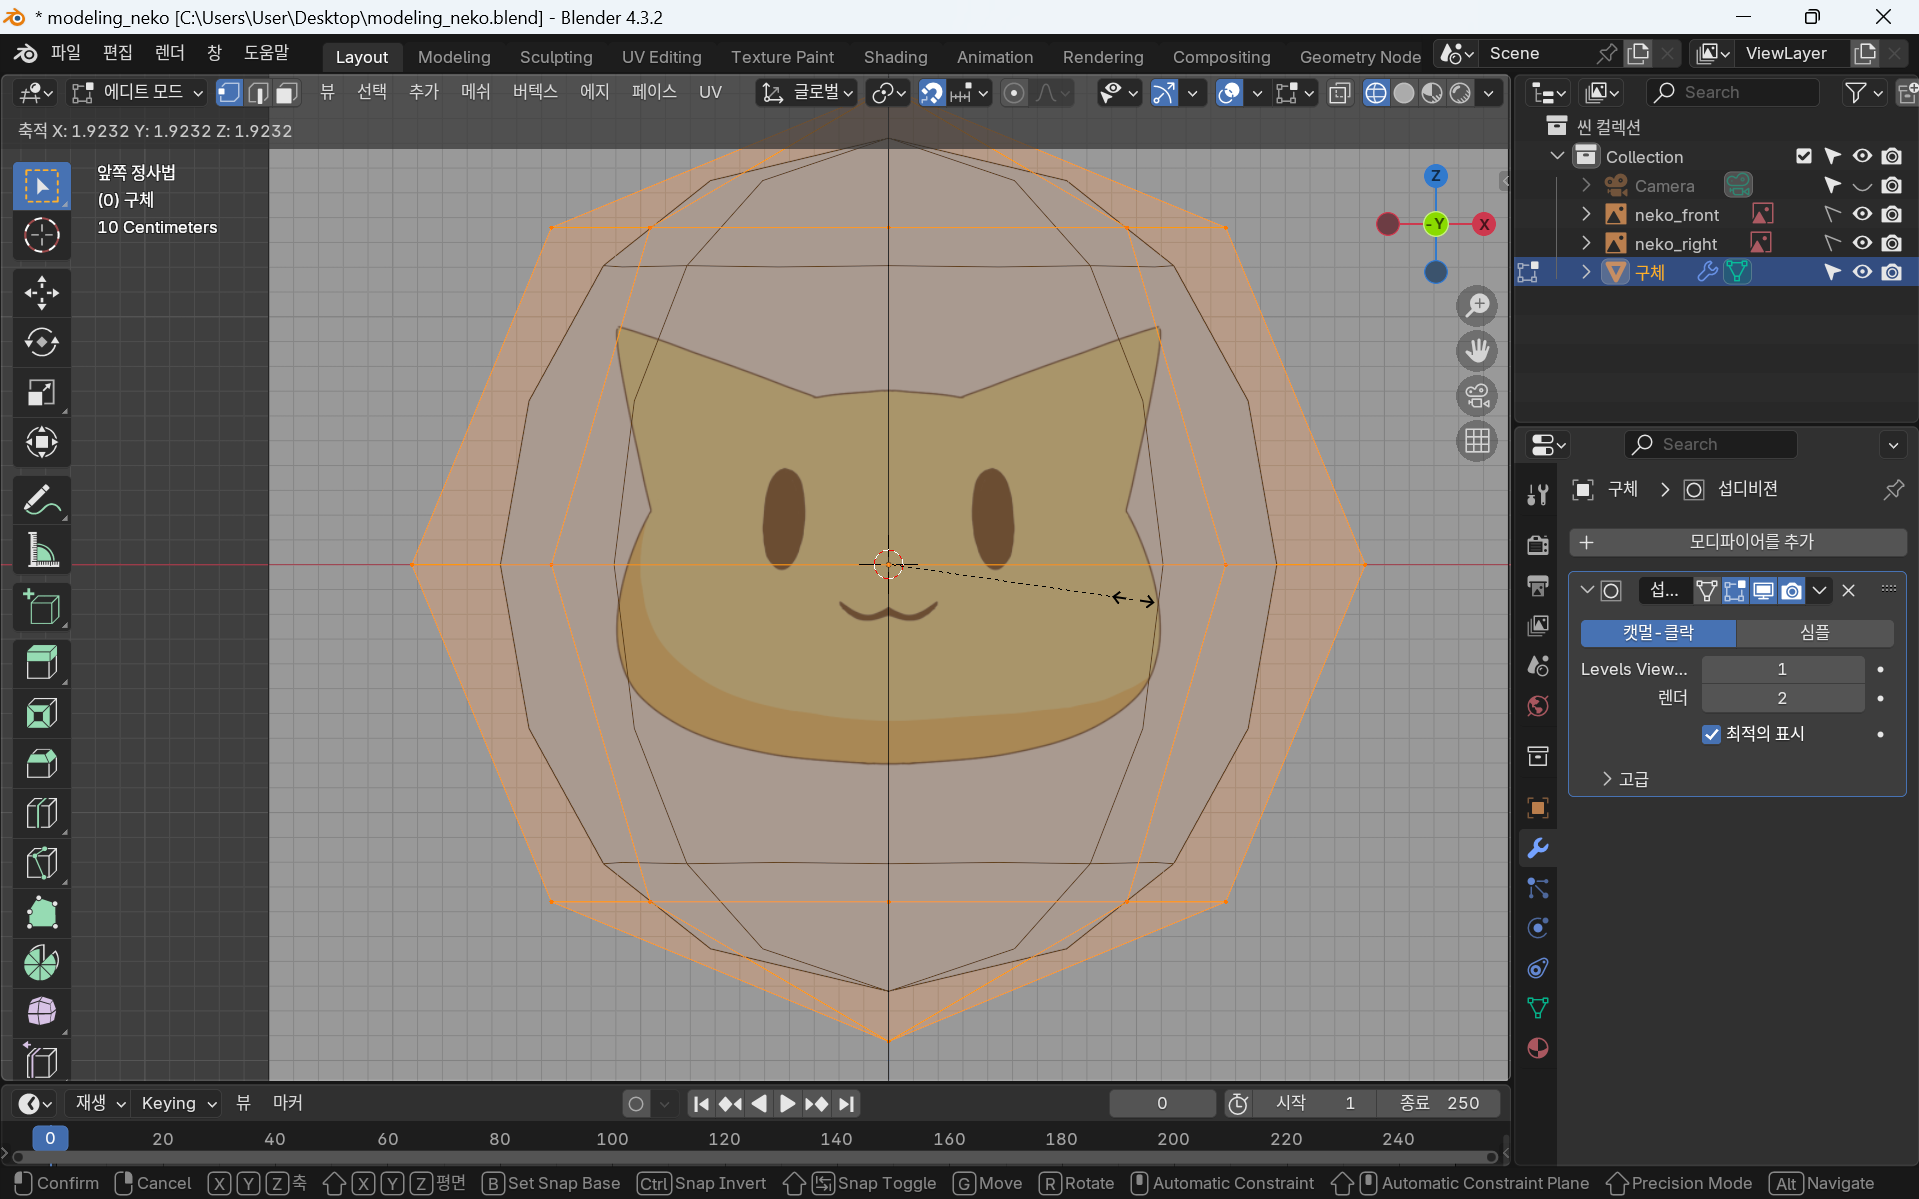
Task: Open the Keying dropdown in timeline
Action: [178, 1103]
